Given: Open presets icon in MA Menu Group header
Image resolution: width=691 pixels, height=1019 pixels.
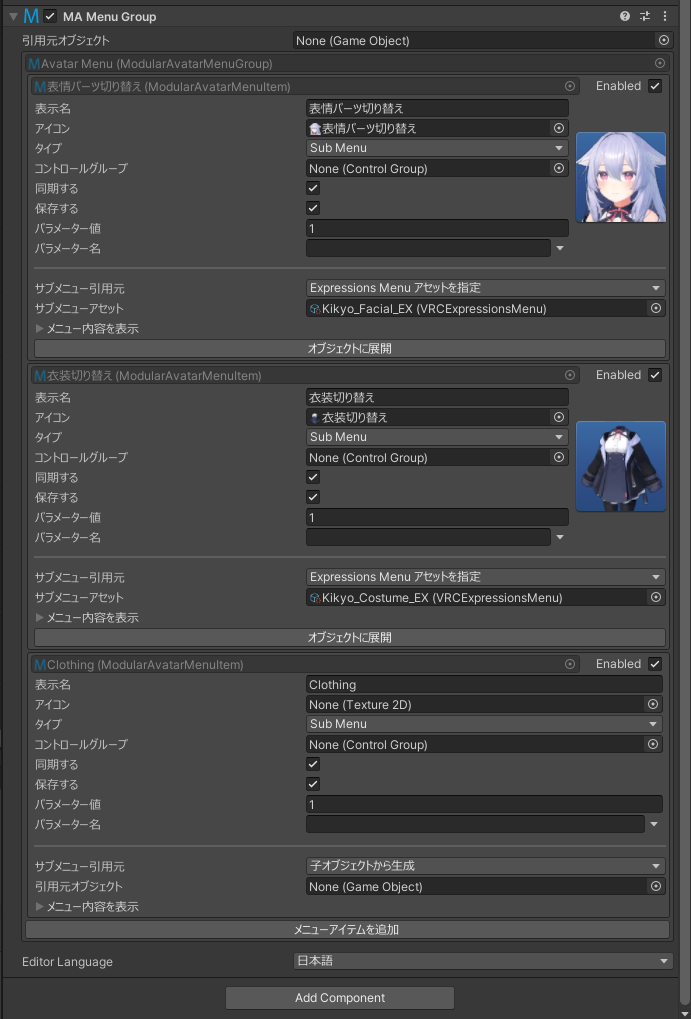Looking at the screenshot, I should coord(645,16).
